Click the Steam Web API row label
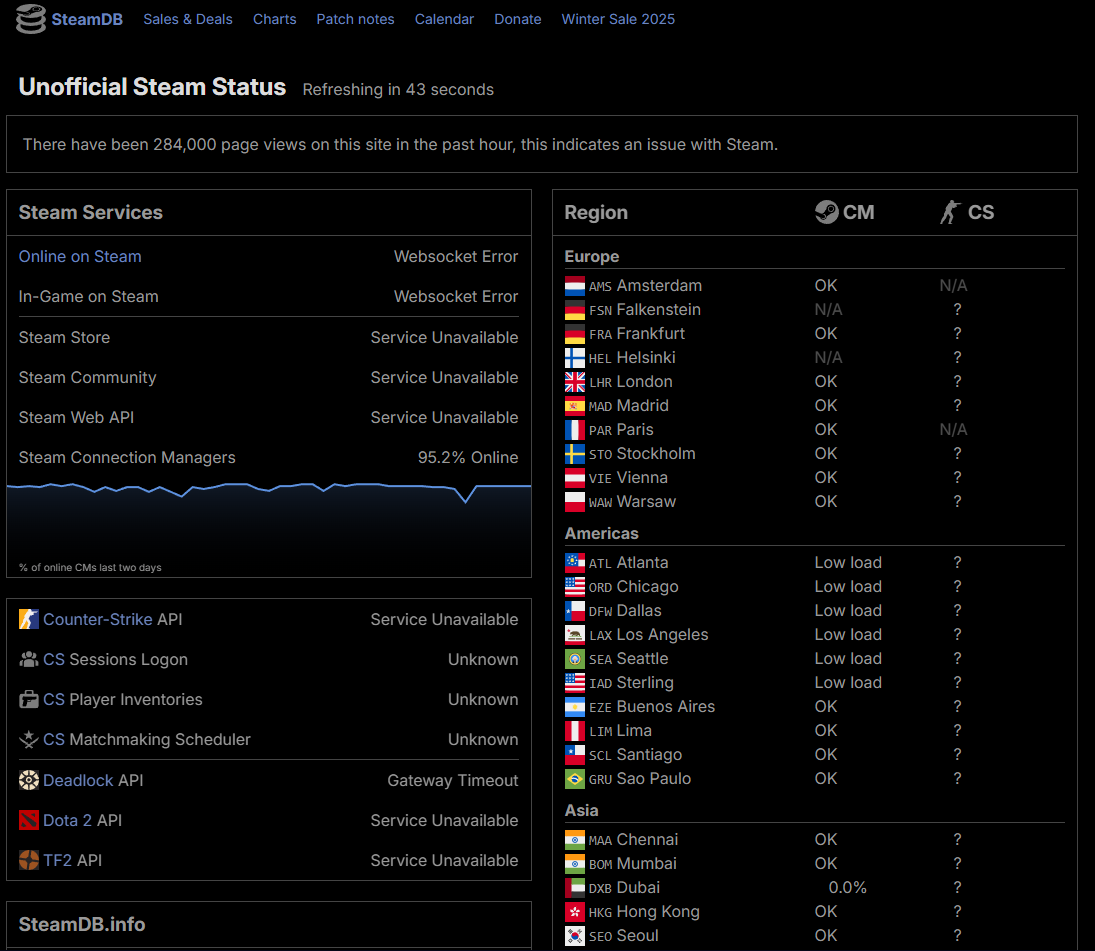This screenshot has width=1095, height=951. 76,417
